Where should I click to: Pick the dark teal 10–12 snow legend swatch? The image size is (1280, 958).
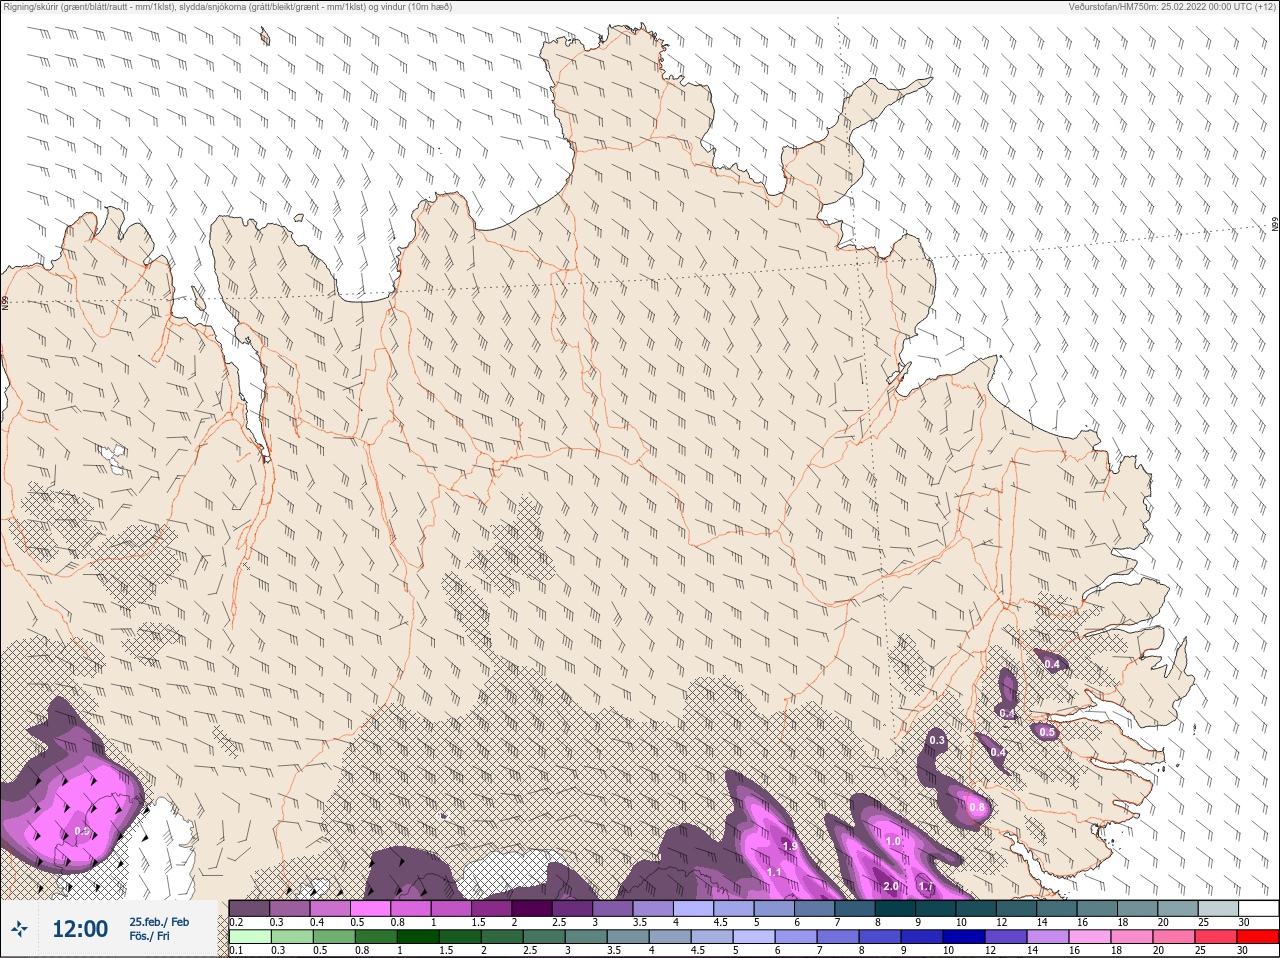(x=976, y=908)
